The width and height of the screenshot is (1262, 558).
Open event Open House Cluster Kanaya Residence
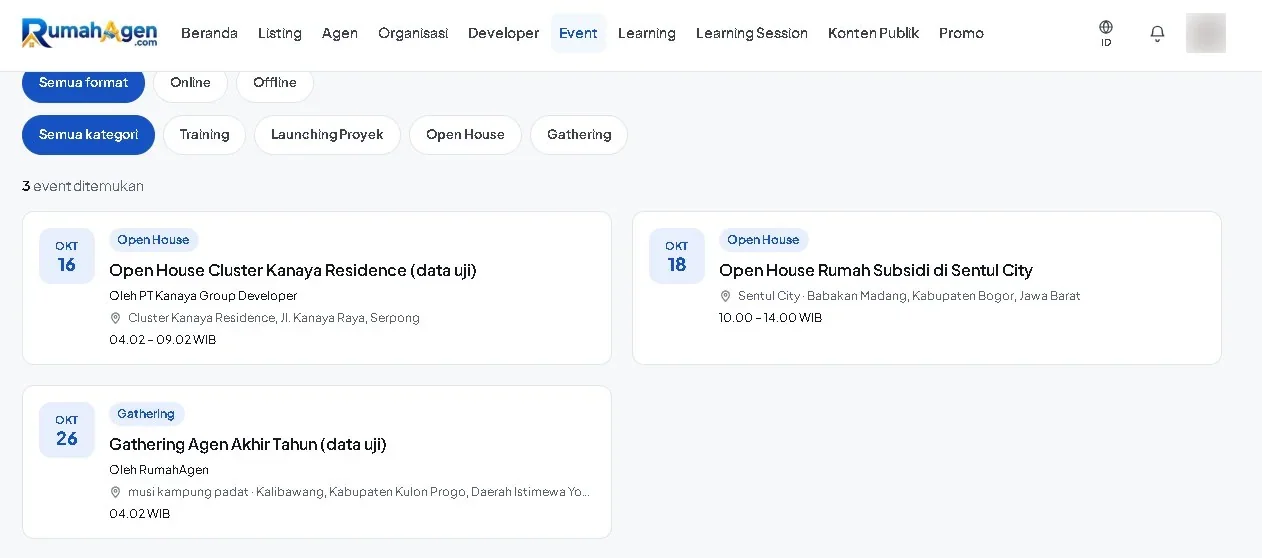(293, 270)
